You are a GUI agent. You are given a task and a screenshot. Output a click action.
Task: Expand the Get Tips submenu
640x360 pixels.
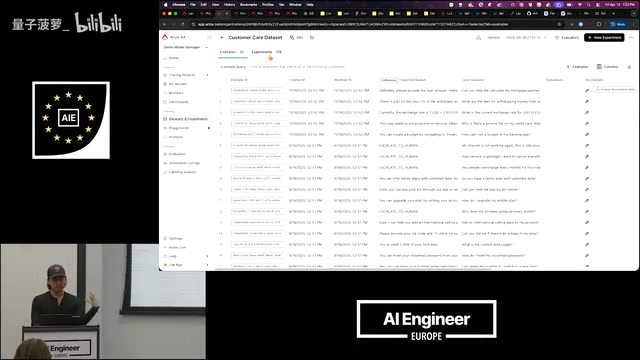click(x=207, y=265)
